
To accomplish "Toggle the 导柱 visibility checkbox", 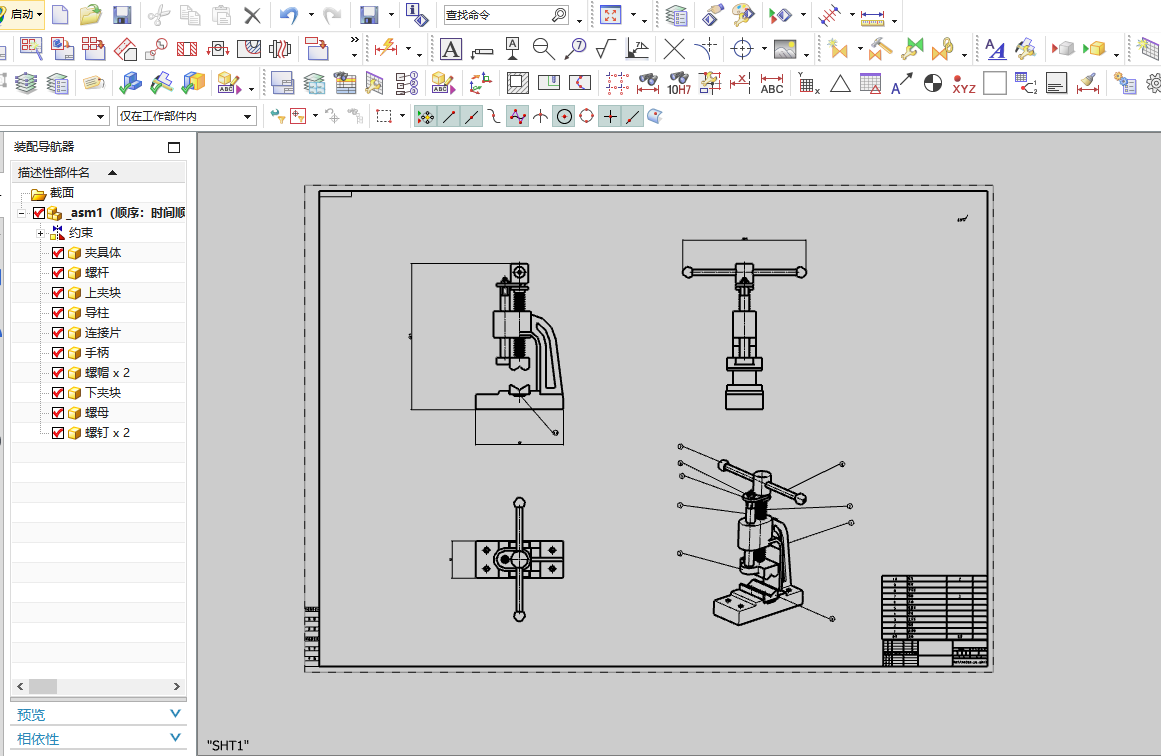I will pyautogui.click(x=58, y=312).
